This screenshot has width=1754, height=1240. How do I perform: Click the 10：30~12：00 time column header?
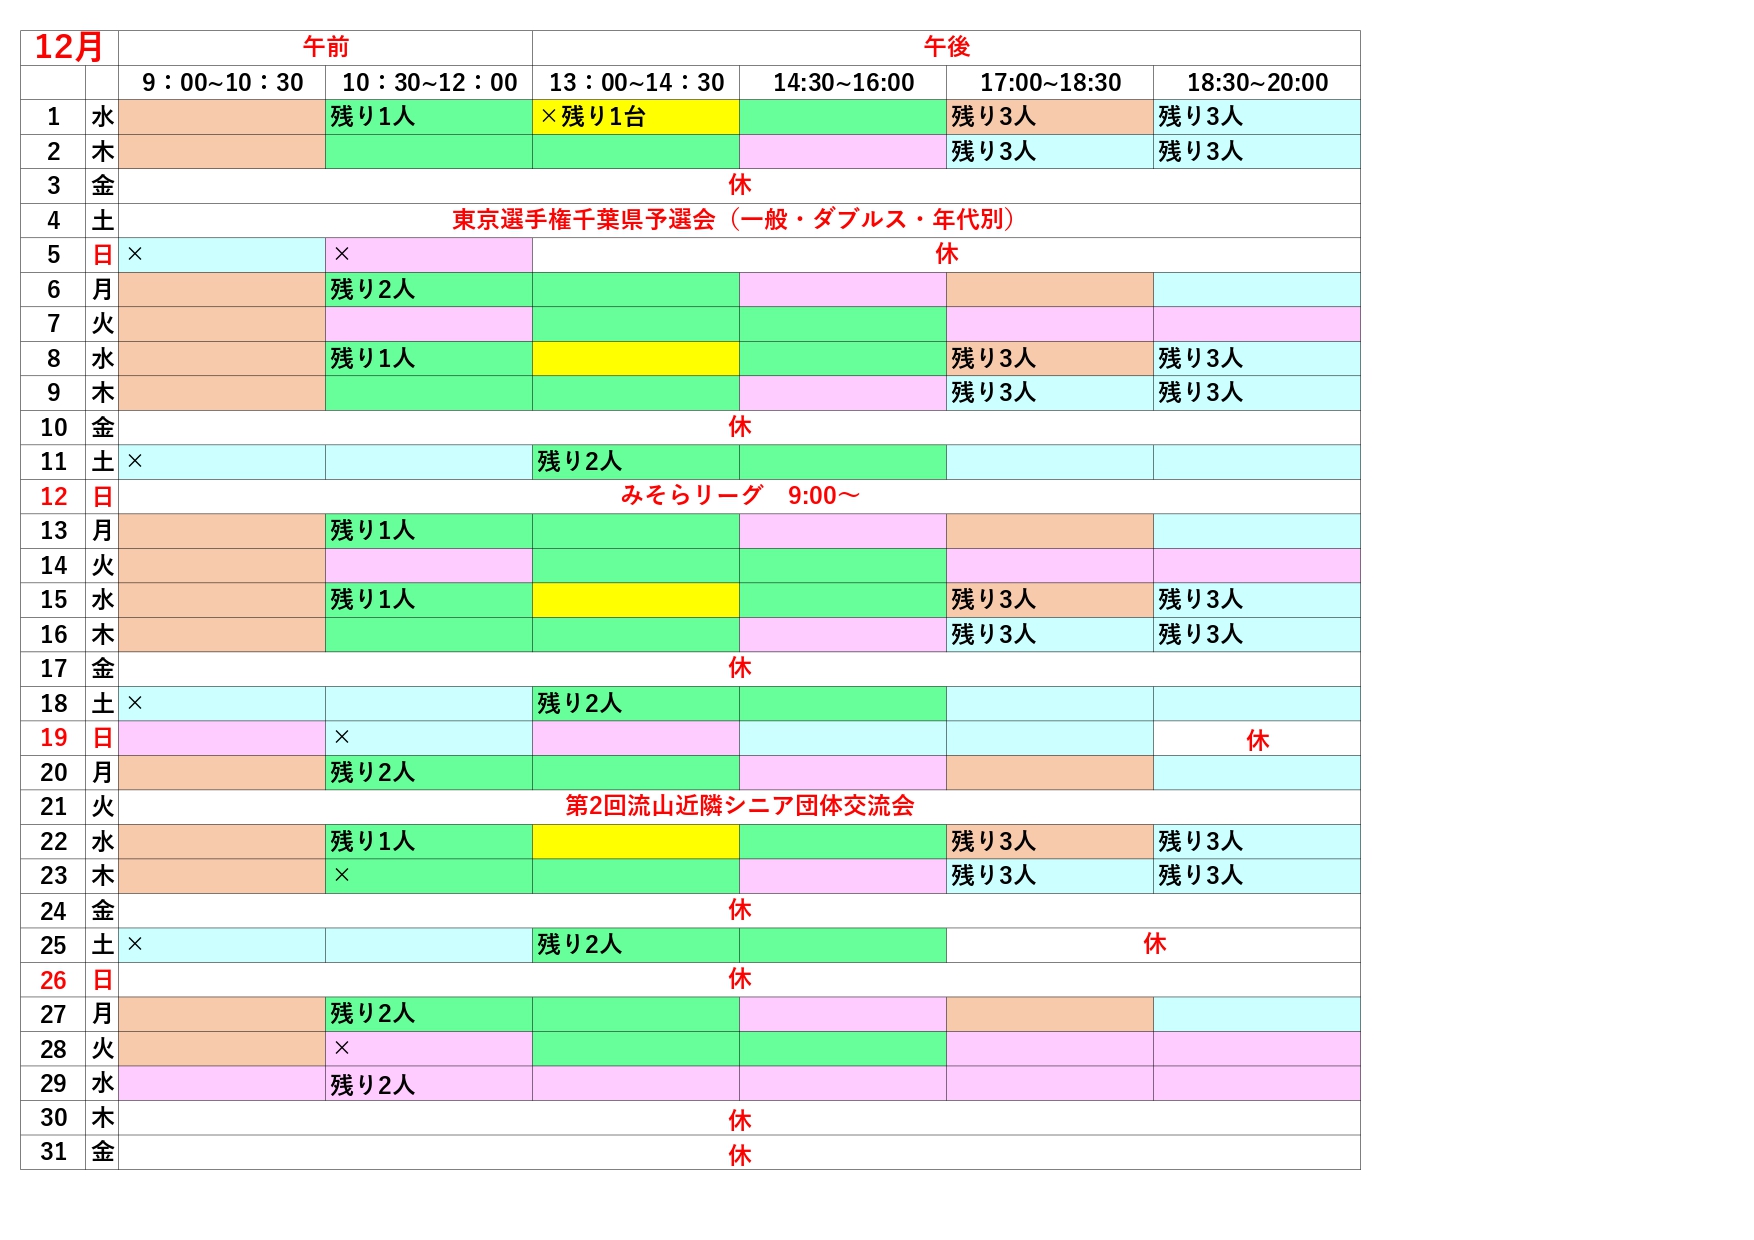coord(429,82)
